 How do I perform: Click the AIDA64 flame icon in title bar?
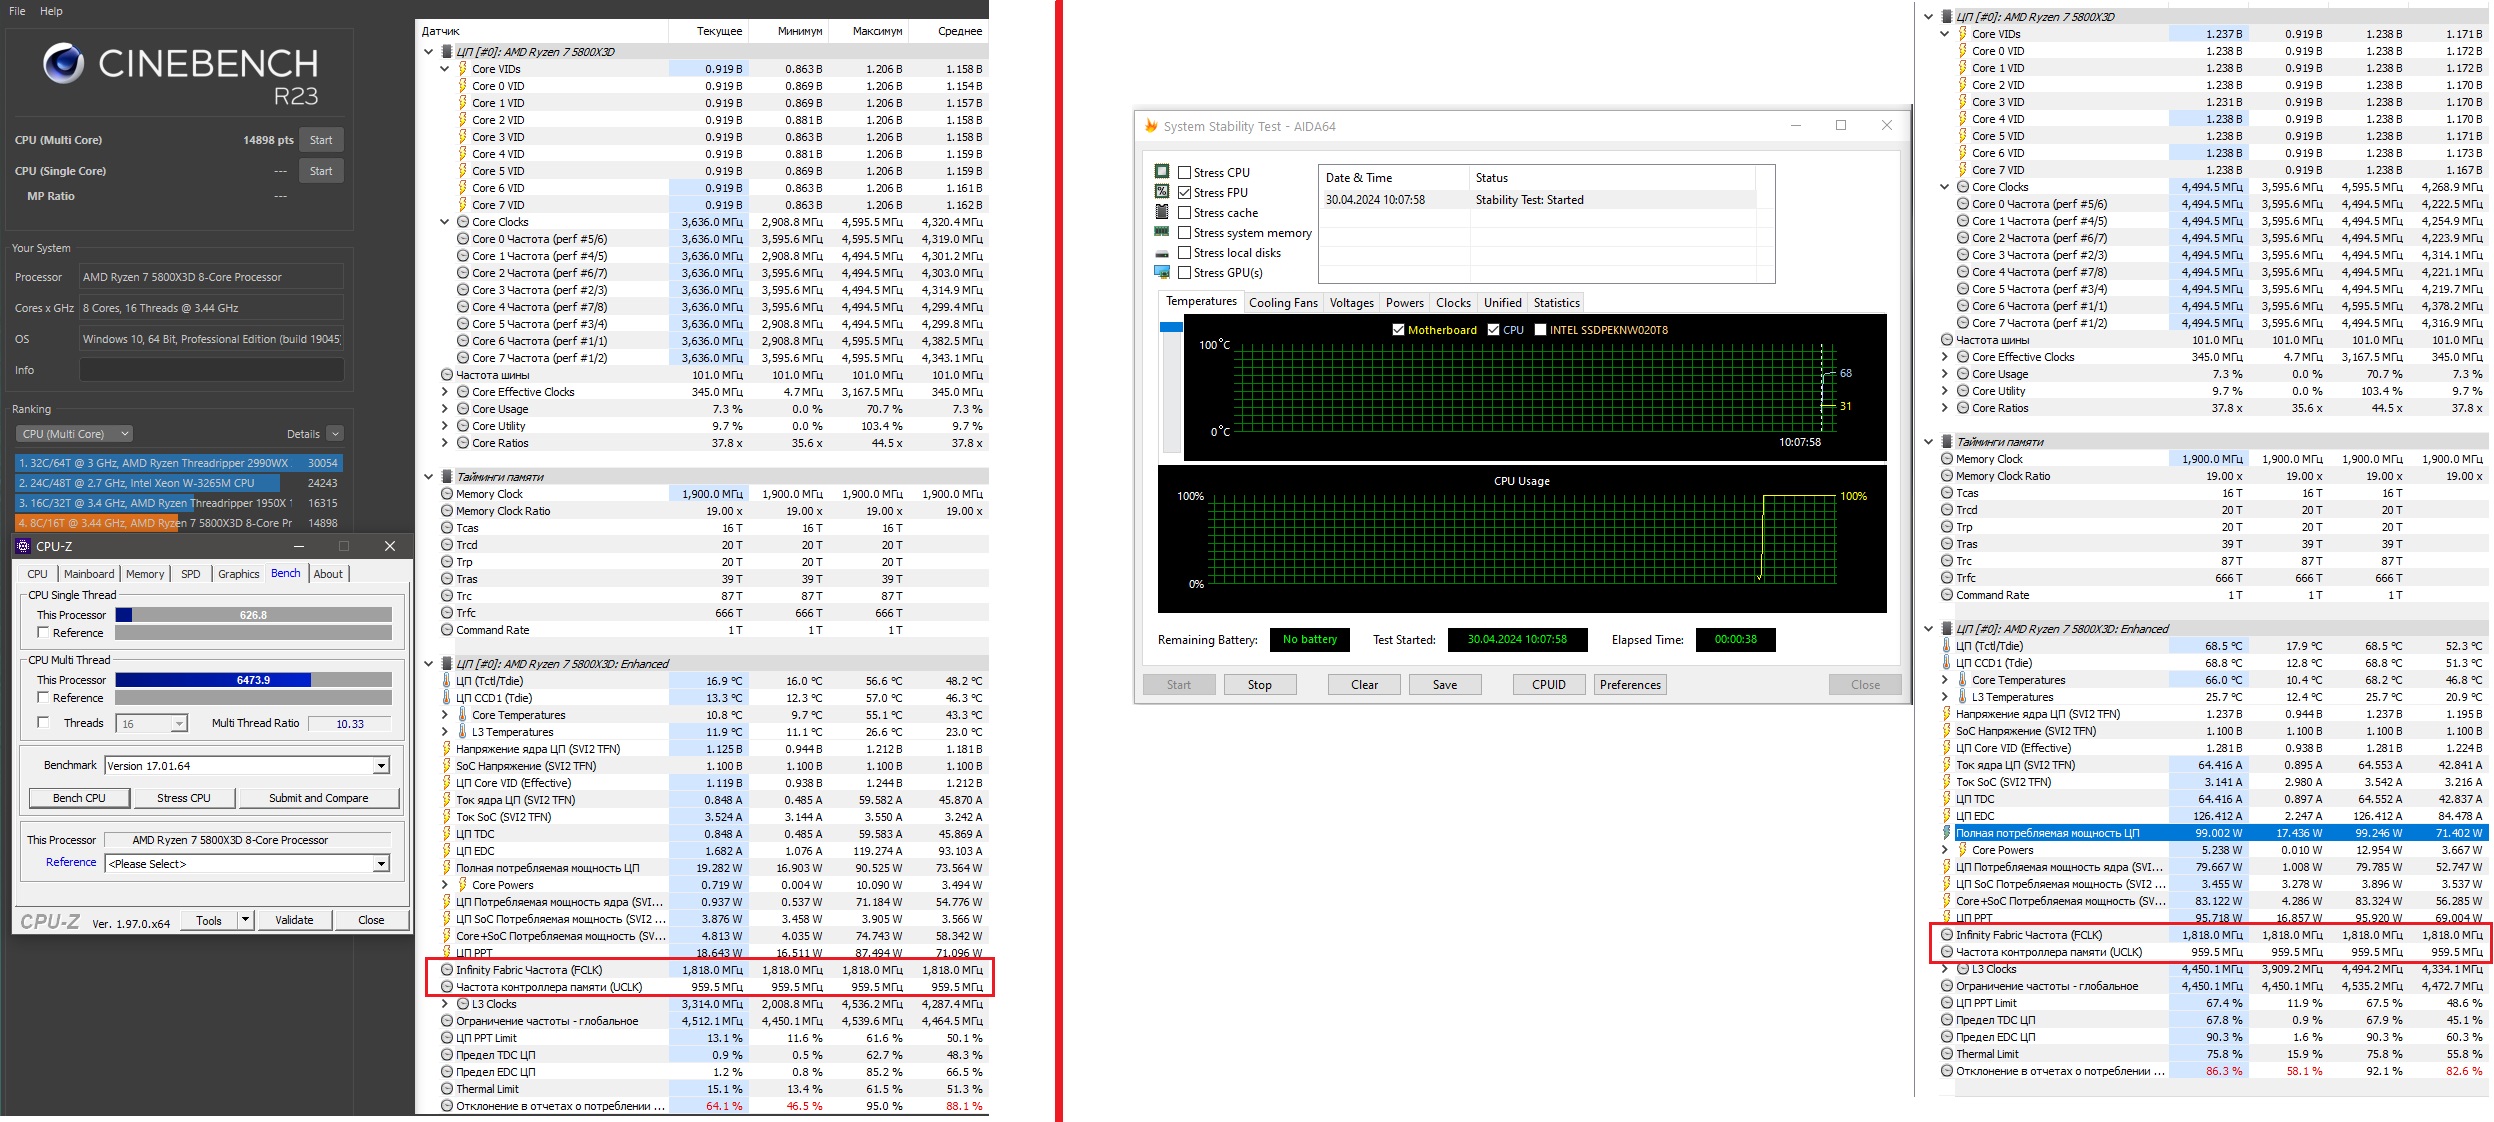coord(1151,126)
